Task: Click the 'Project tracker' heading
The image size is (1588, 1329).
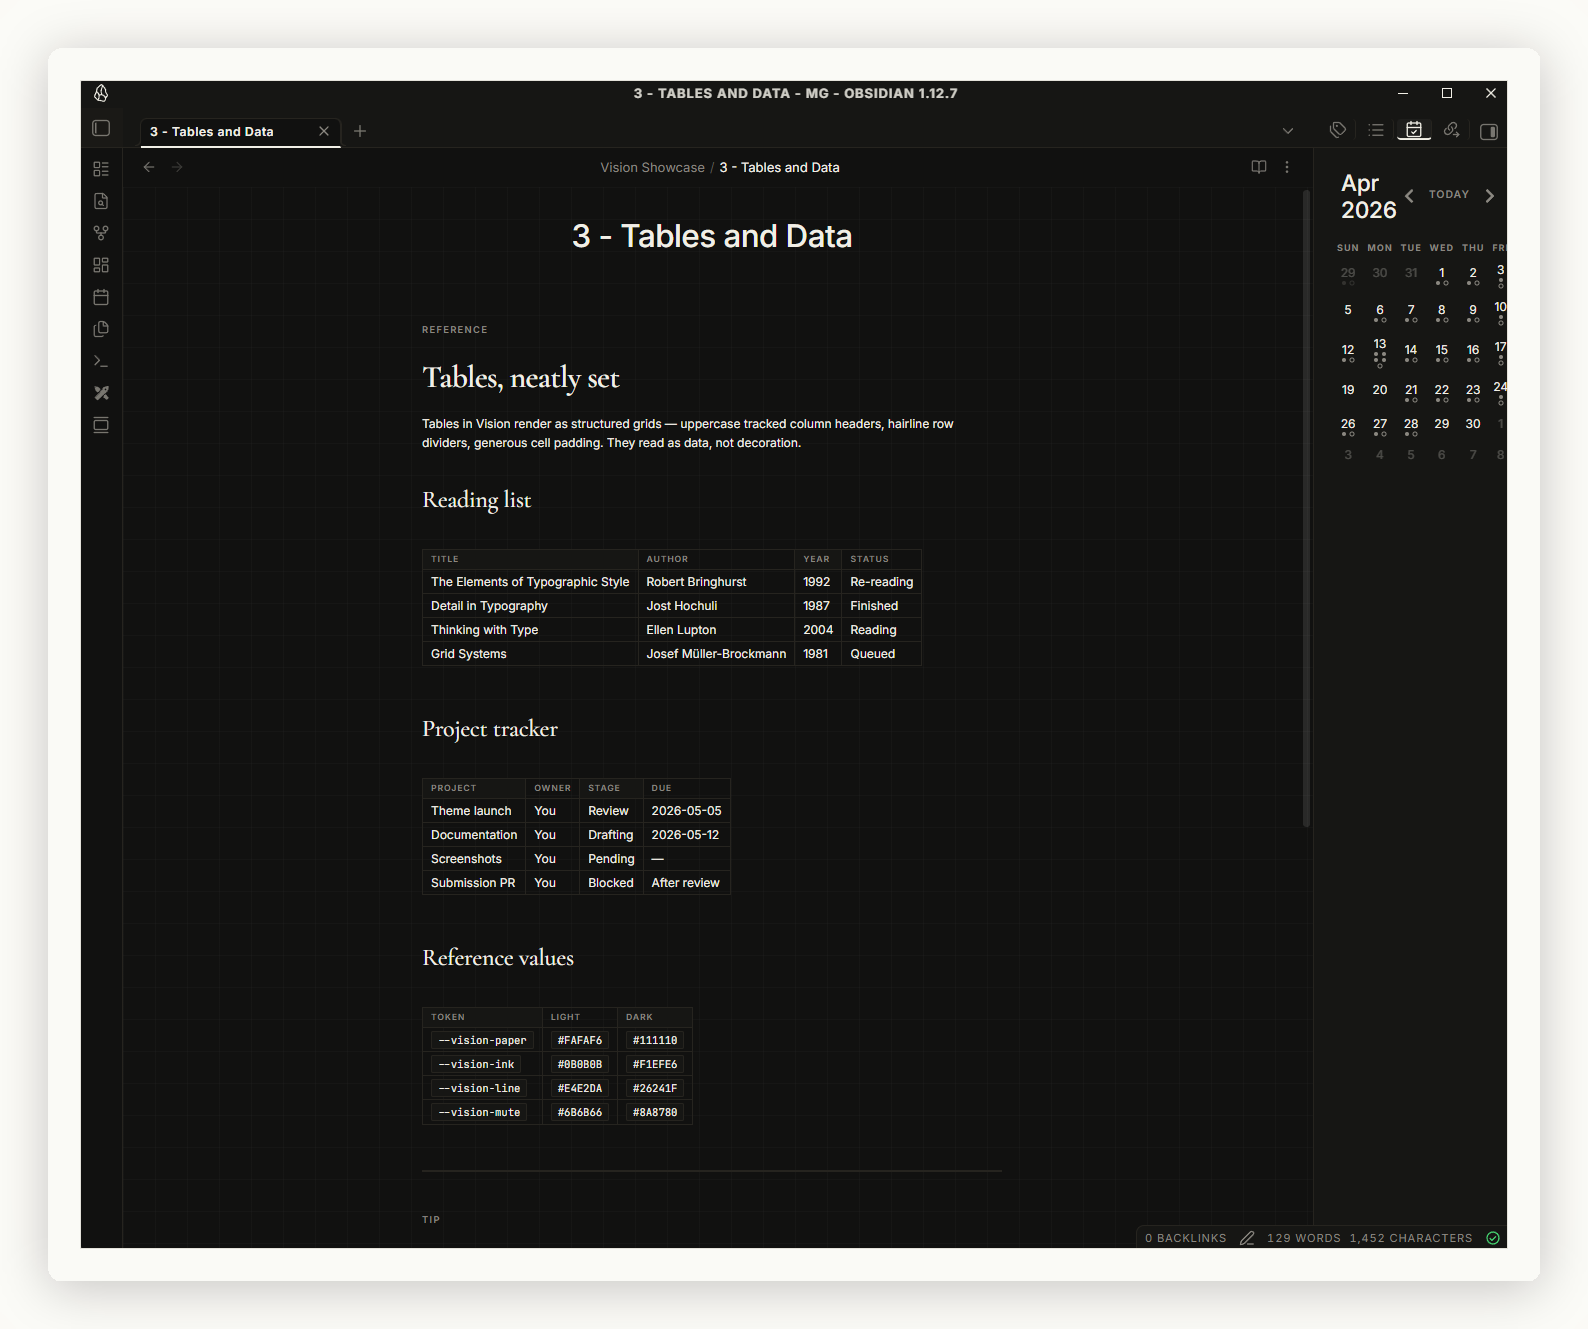Action: (x=490, y=729)
